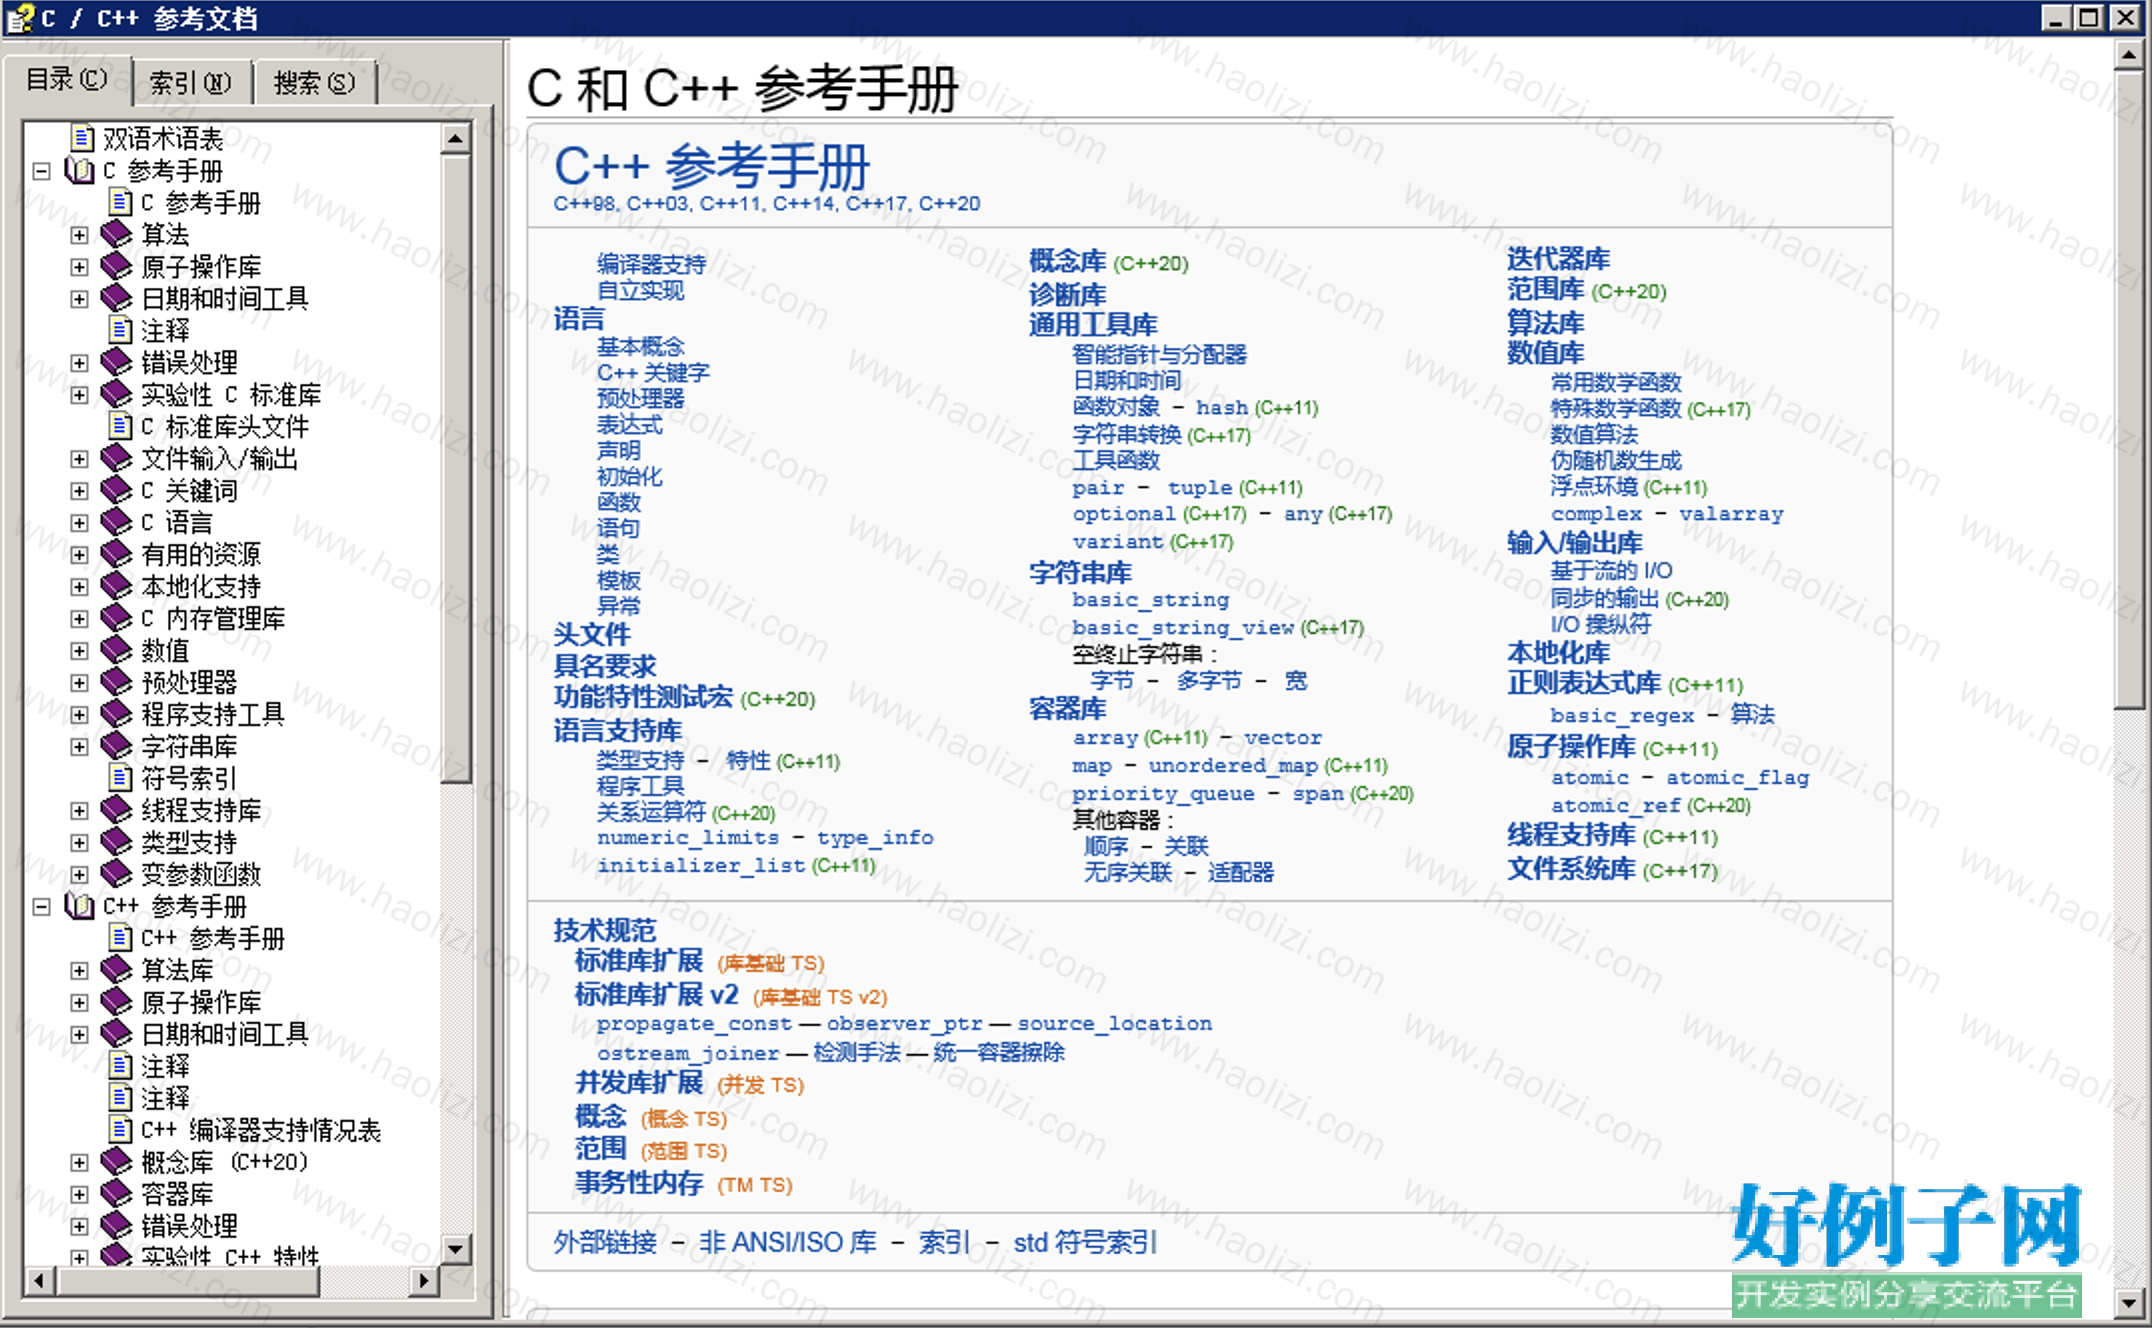Screen dimensions: 2152x1328
Task: Select the book icon beside 错误处理 under C 参考手册
Action: click(x=117, y=362)
